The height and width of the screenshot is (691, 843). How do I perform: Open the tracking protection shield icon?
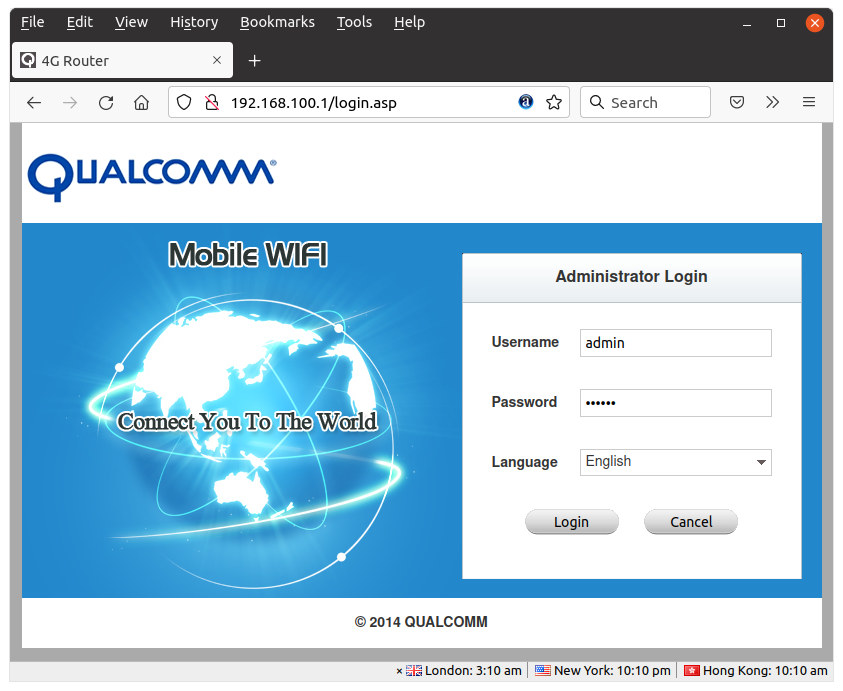184,102
